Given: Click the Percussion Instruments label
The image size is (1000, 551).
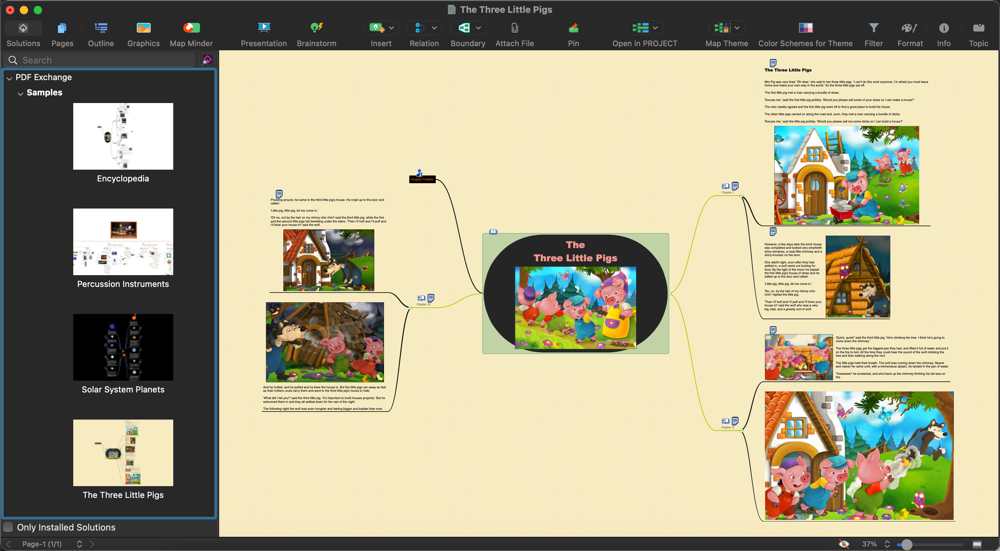Looking at the screenshot, I should point(123,284).
